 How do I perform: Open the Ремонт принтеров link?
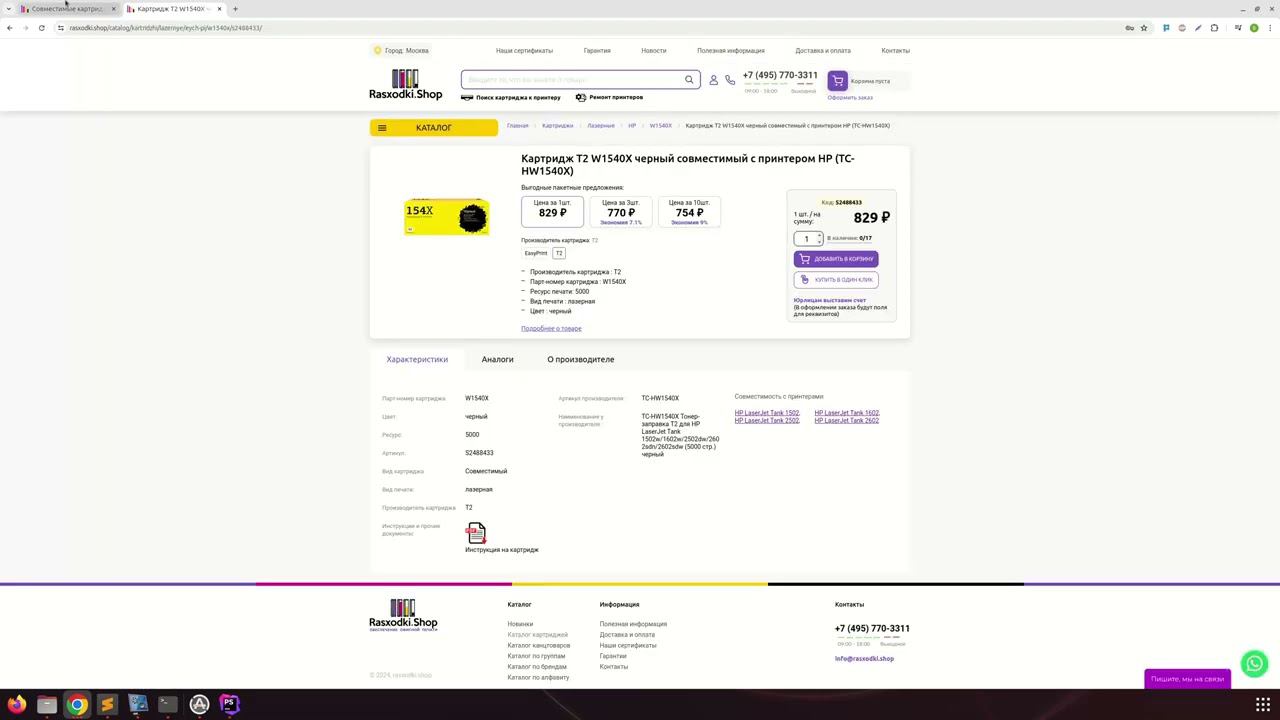click(x=609, y=98)
